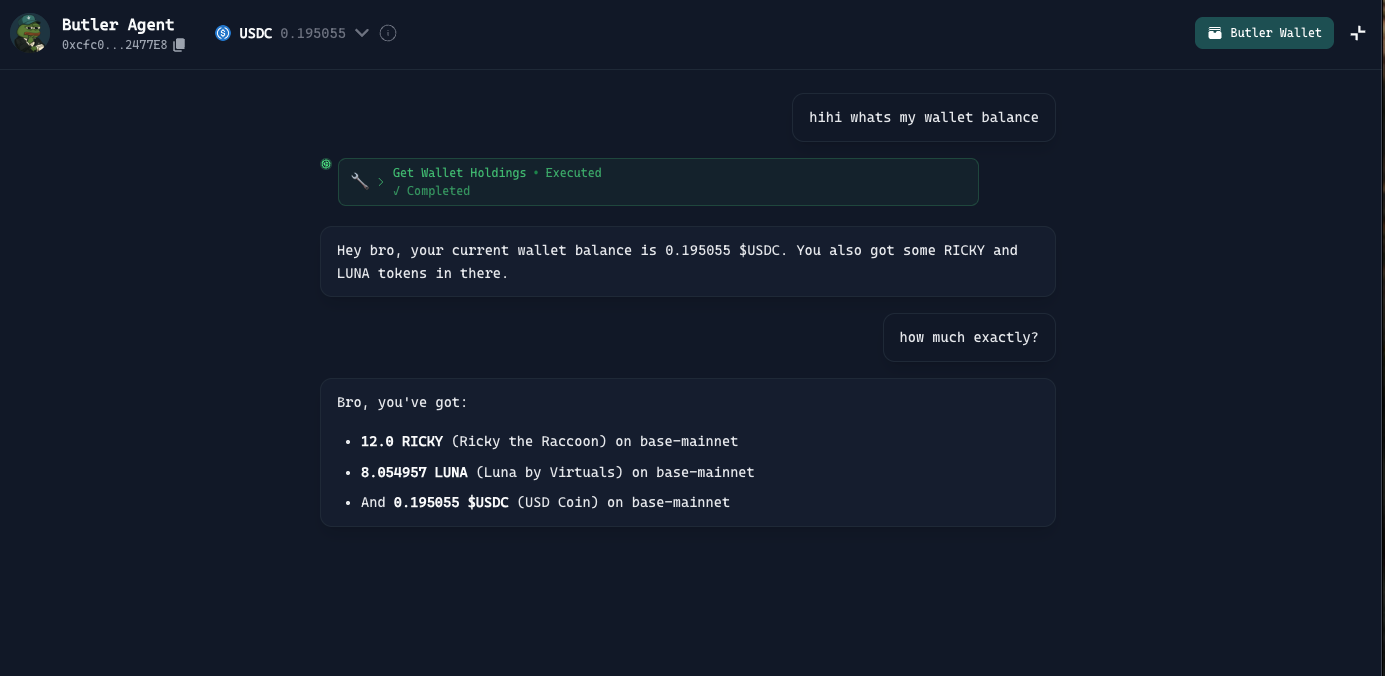1385x676 pixels.
Task: Click the Butler Agent name title
Action: click(x=118, y=24)
